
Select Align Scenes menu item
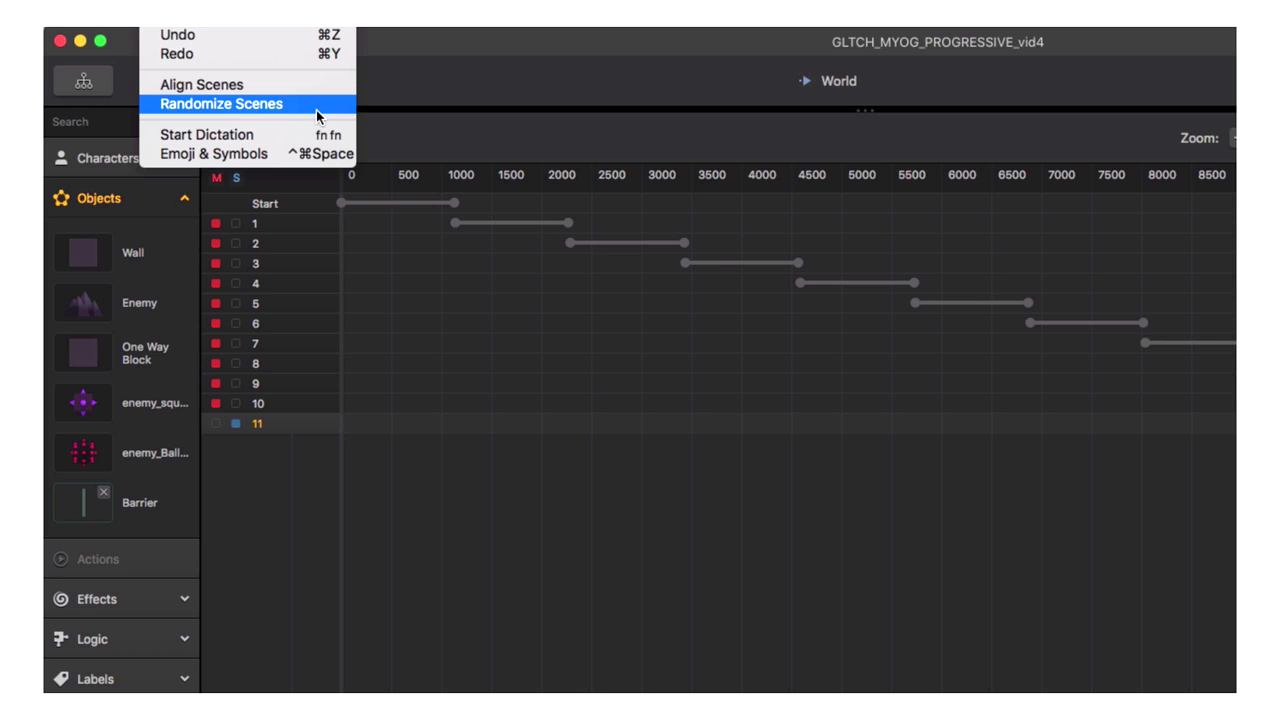pyautogui.click(x=202, y=85)
